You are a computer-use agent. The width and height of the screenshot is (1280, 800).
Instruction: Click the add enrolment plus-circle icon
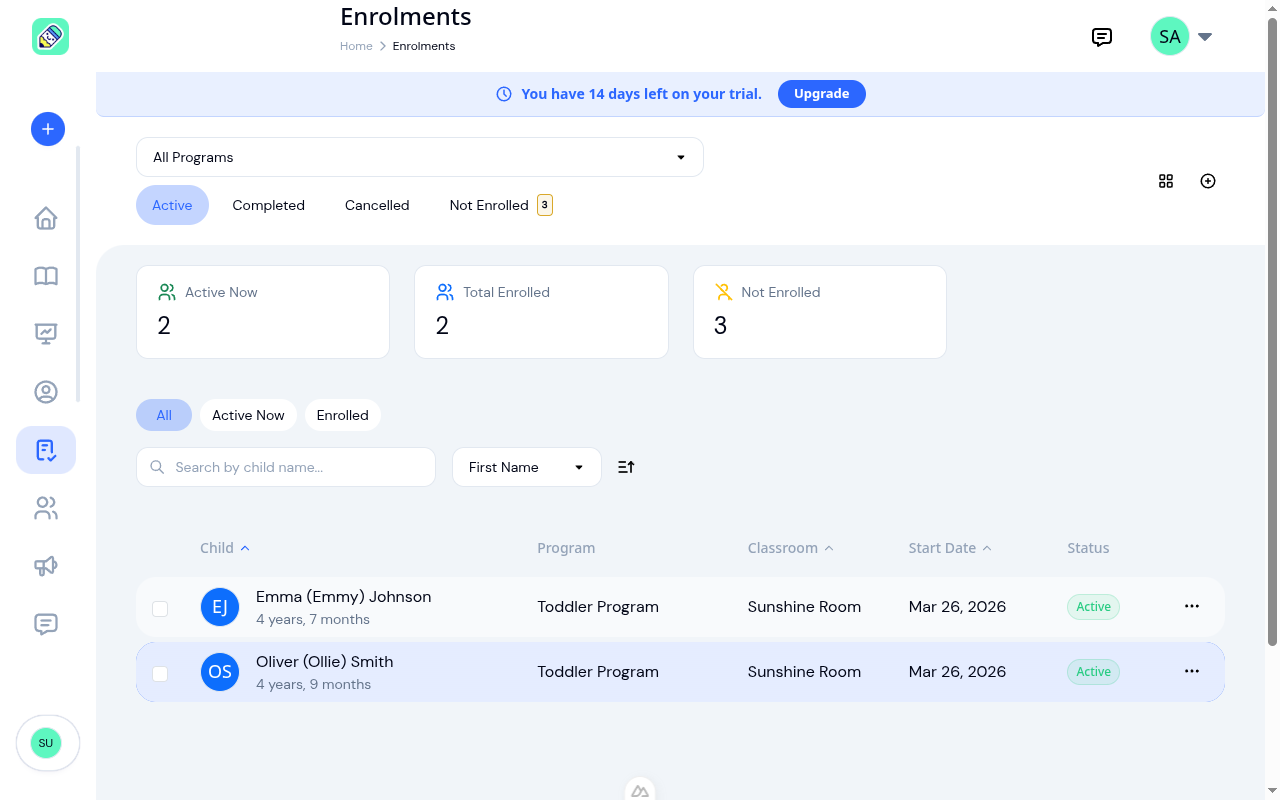1208,181
